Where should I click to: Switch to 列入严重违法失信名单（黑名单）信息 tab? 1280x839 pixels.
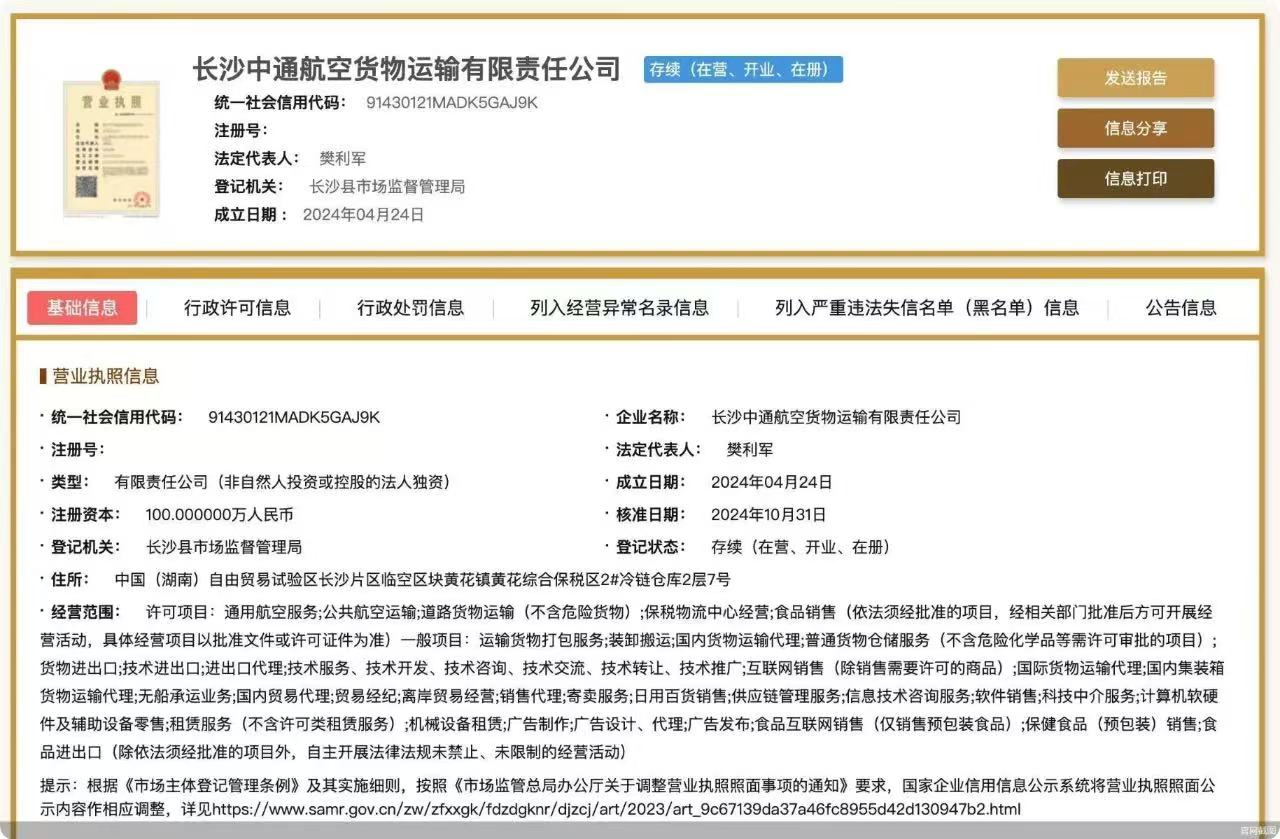tap(926, 308)
